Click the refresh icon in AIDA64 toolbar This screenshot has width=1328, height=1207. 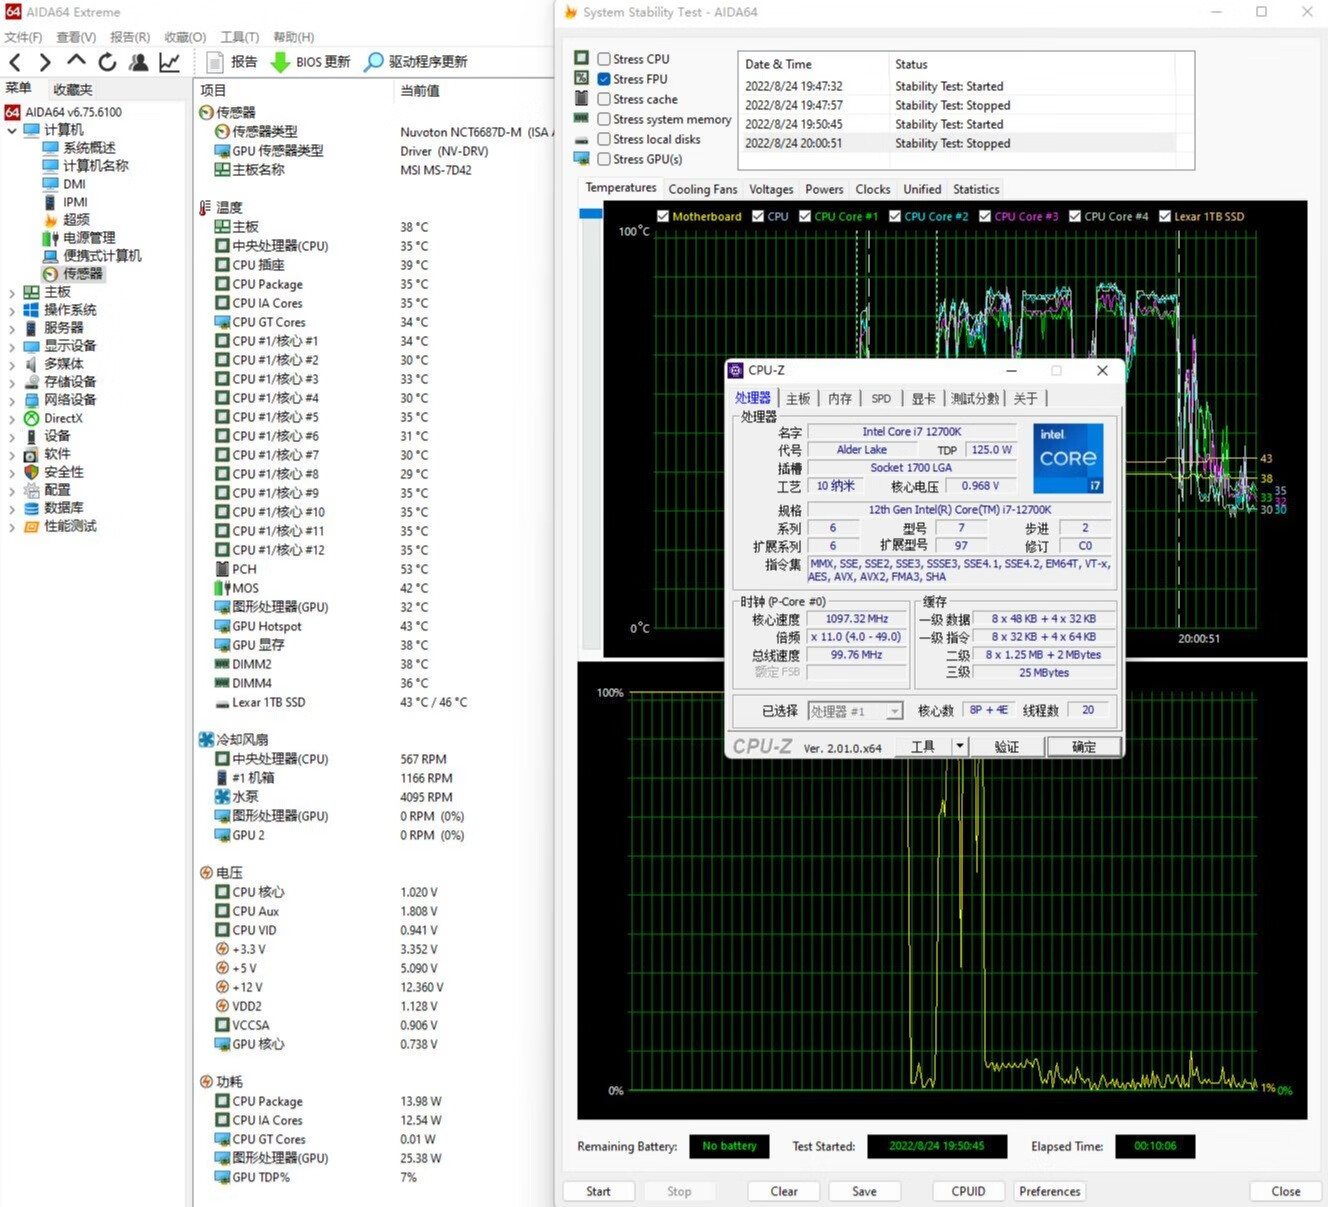(x=107, y=62)
